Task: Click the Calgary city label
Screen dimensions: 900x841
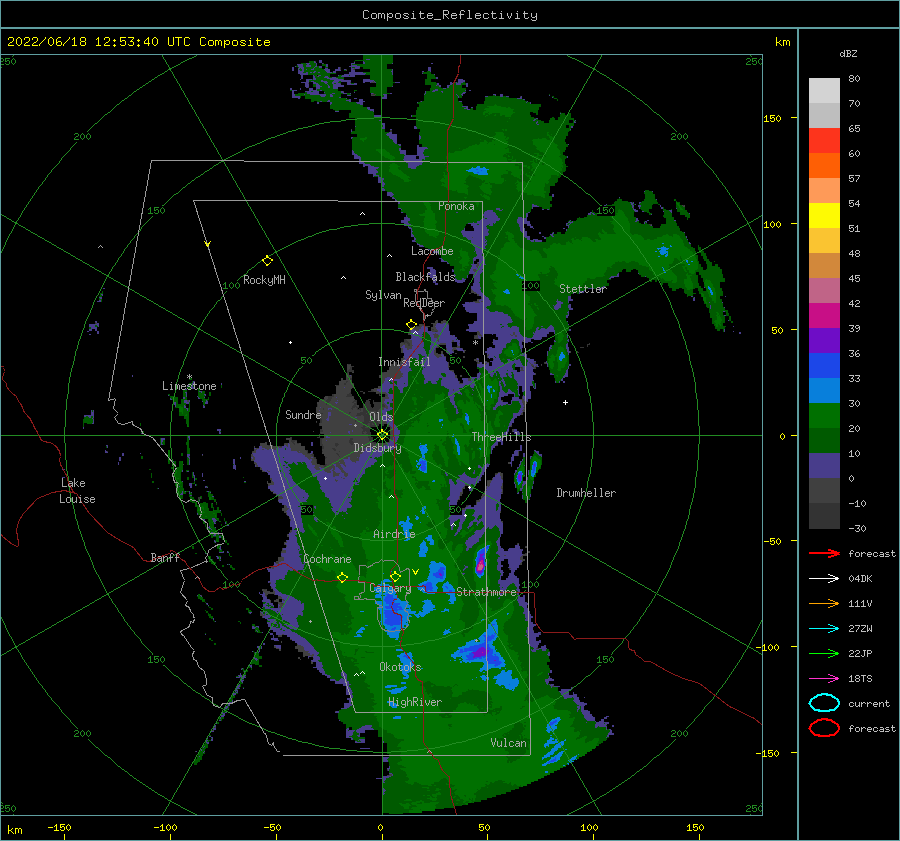Action: pos(390,588)
